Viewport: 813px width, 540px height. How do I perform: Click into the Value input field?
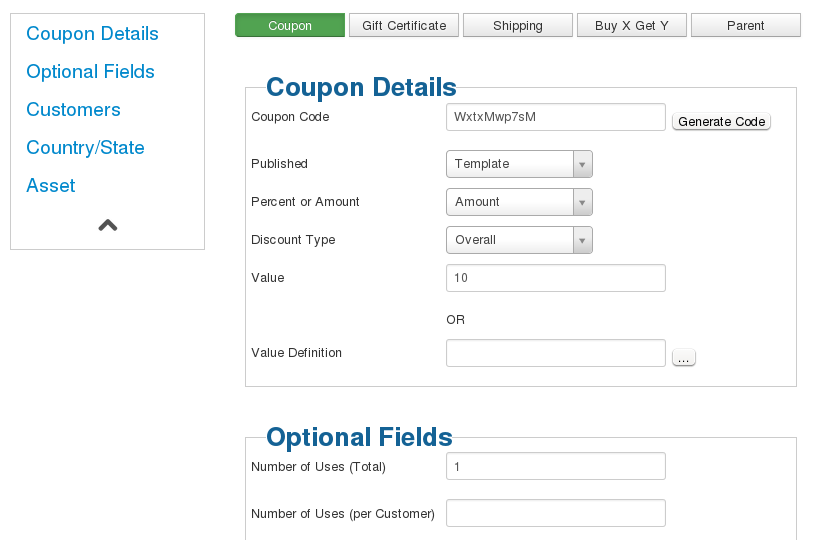(556, 278)
